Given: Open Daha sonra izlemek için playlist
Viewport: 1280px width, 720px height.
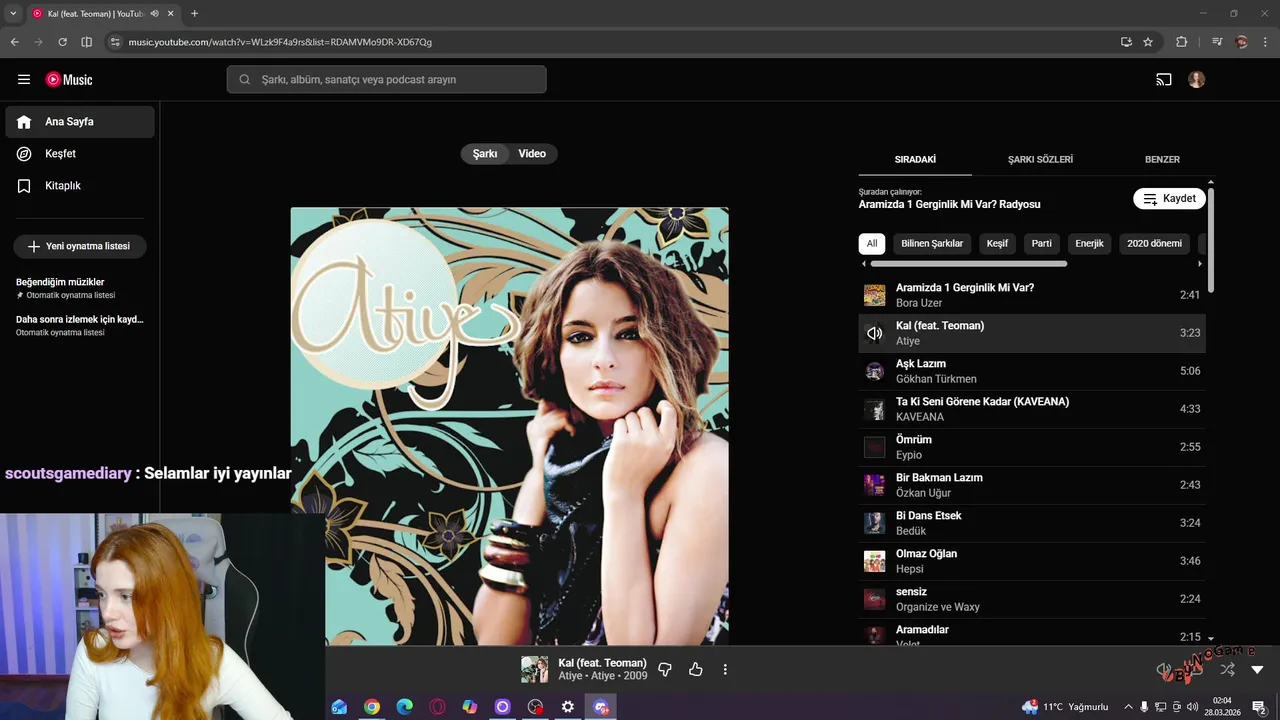Looking at the screenshot, I should [80, 325].
